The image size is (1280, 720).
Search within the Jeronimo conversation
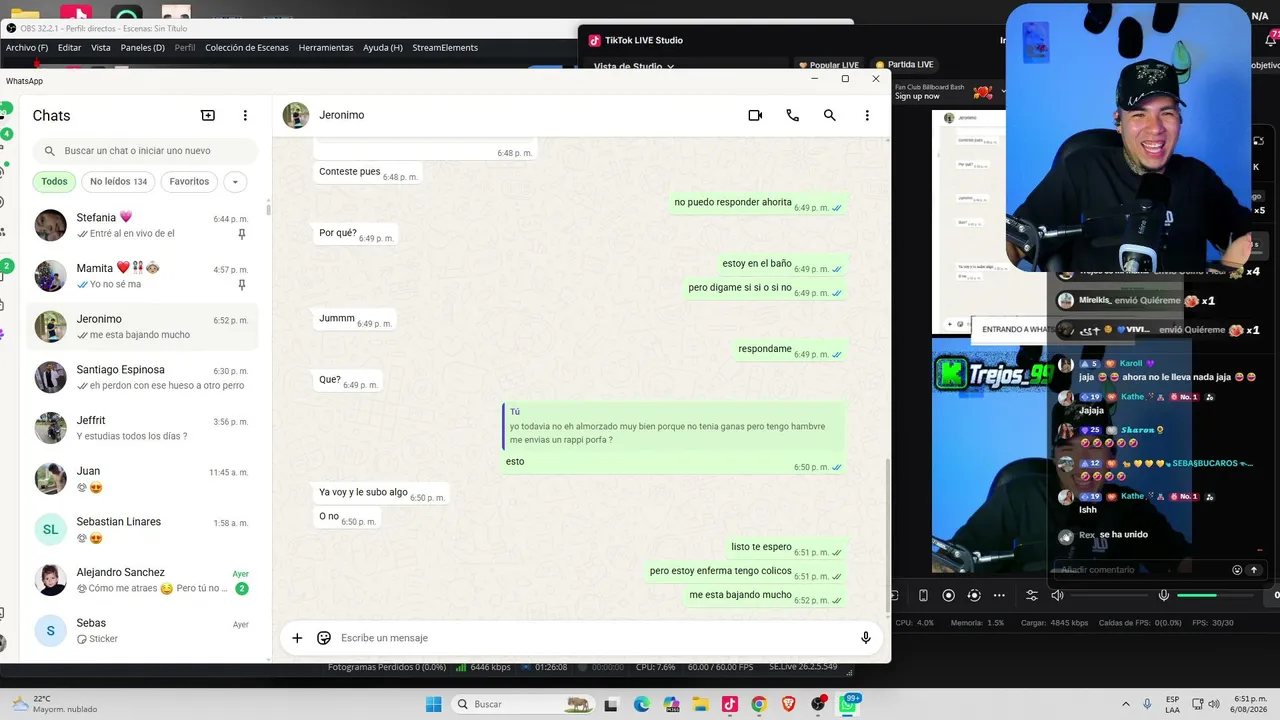coord(830,115)
